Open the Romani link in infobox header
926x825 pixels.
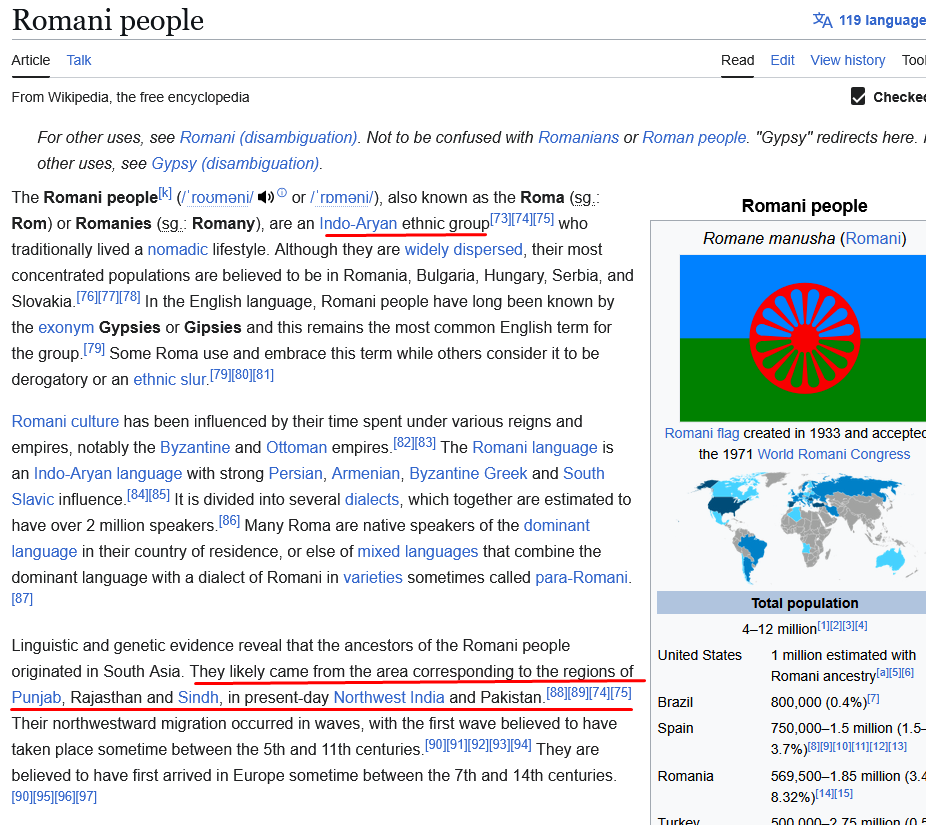tap(873, 239)
